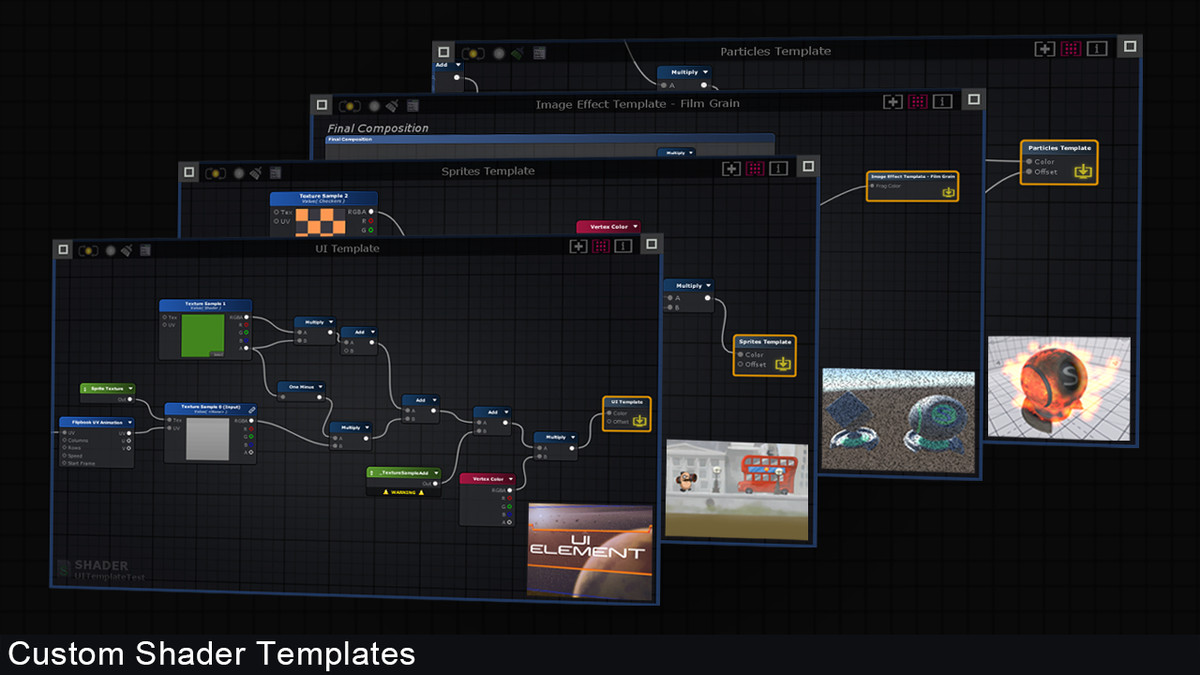Click the magenta grid icon in Particles Template window
1200x675 pixels.
pos(1071,48)
